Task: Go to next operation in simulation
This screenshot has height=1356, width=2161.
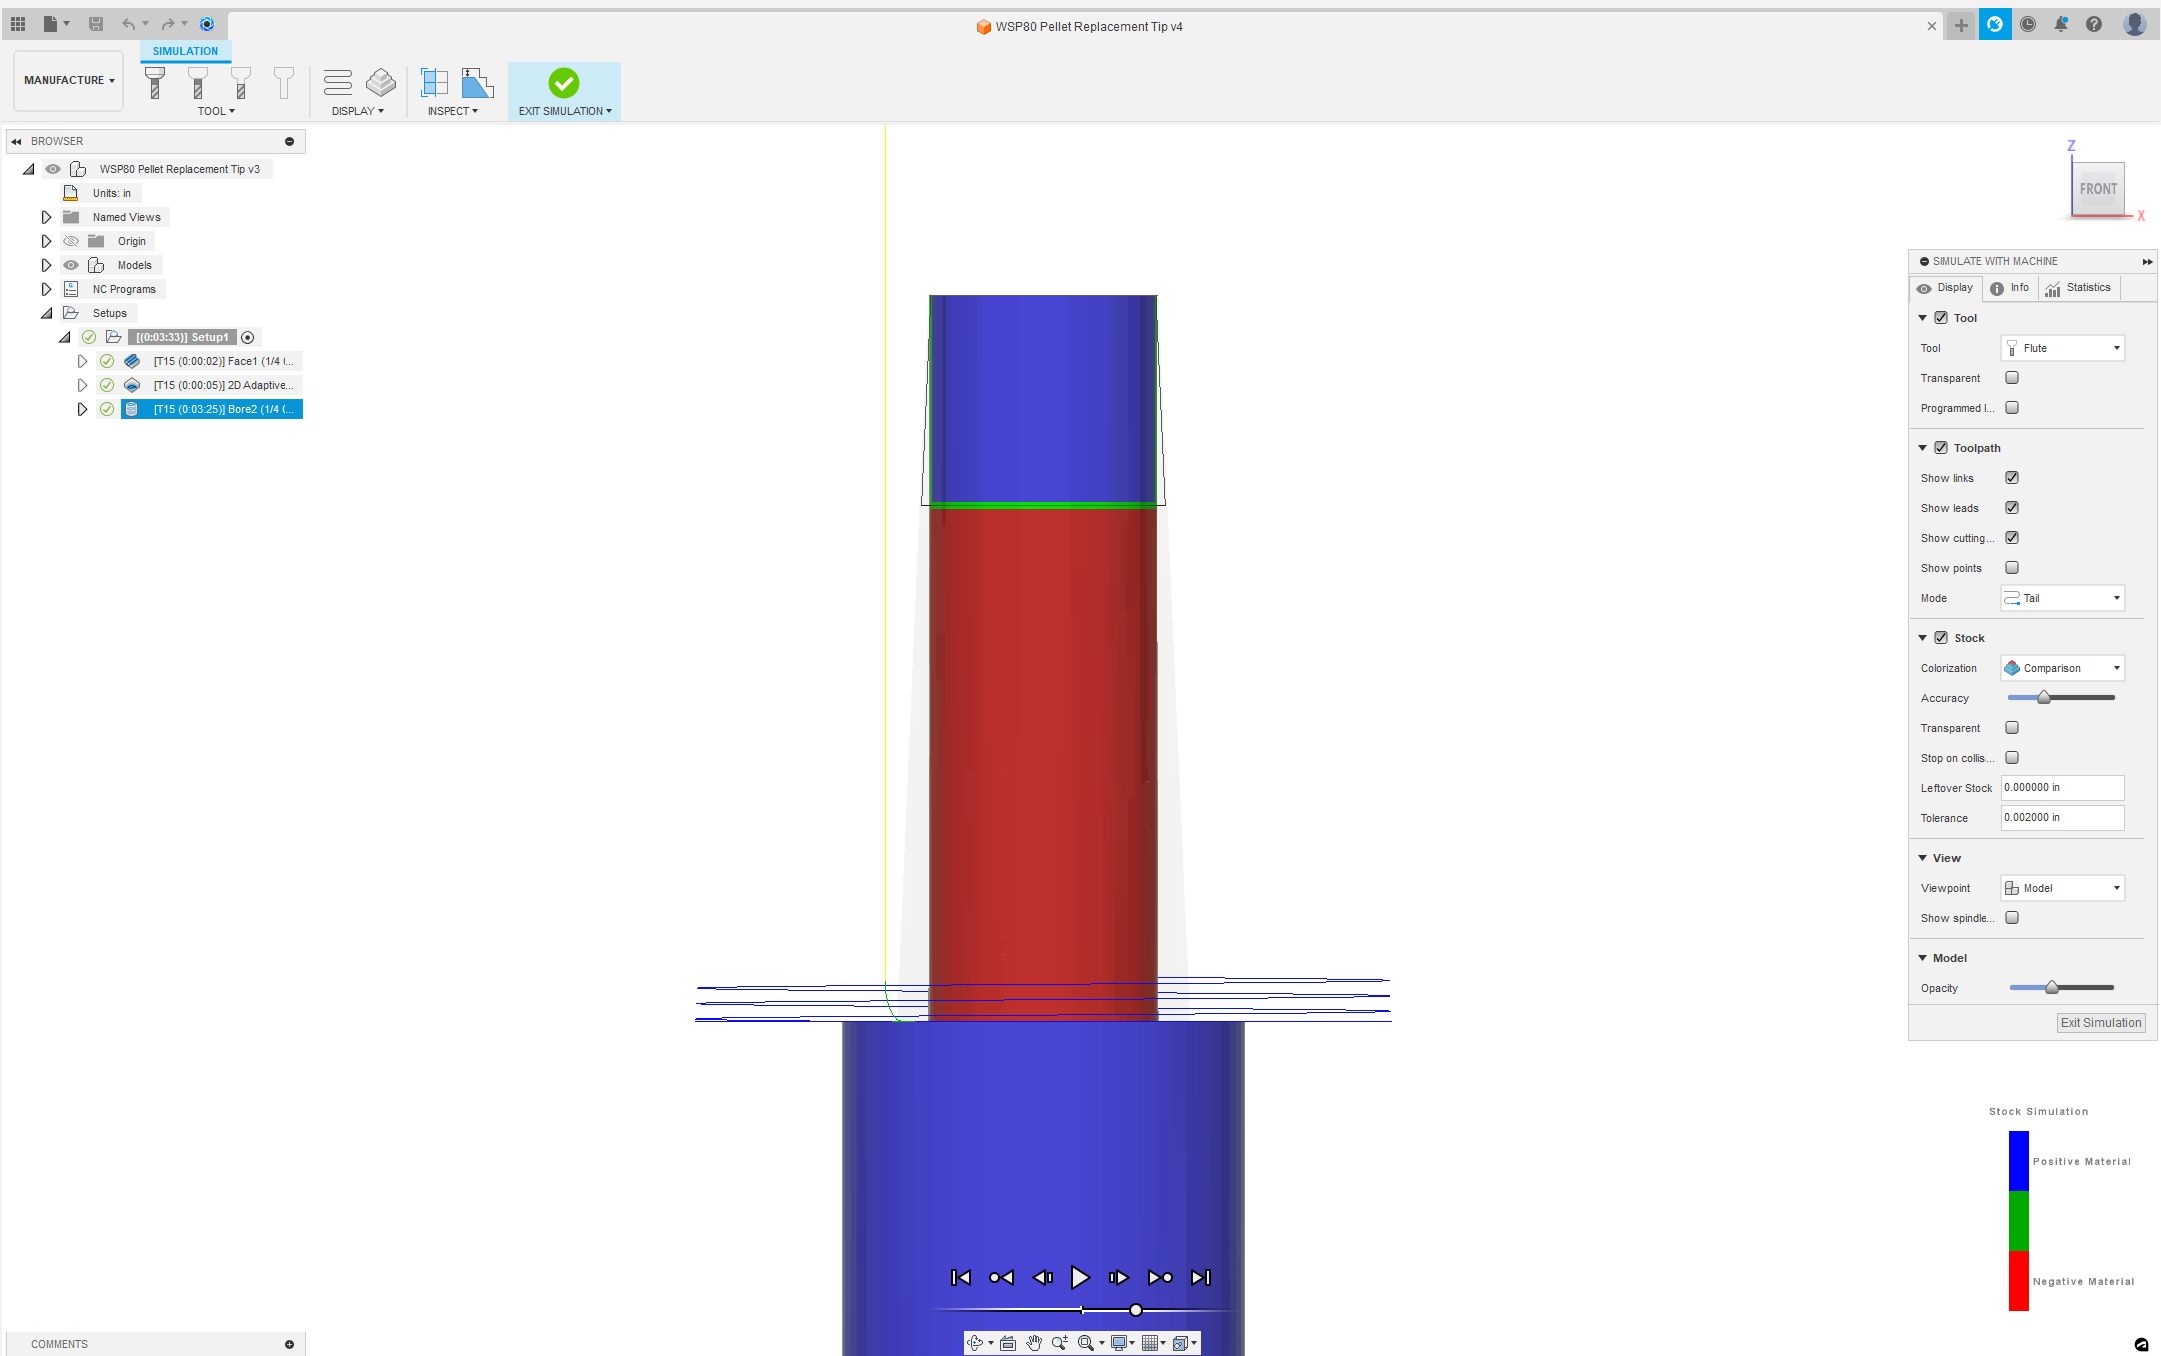Action: pos(1160,1277)
